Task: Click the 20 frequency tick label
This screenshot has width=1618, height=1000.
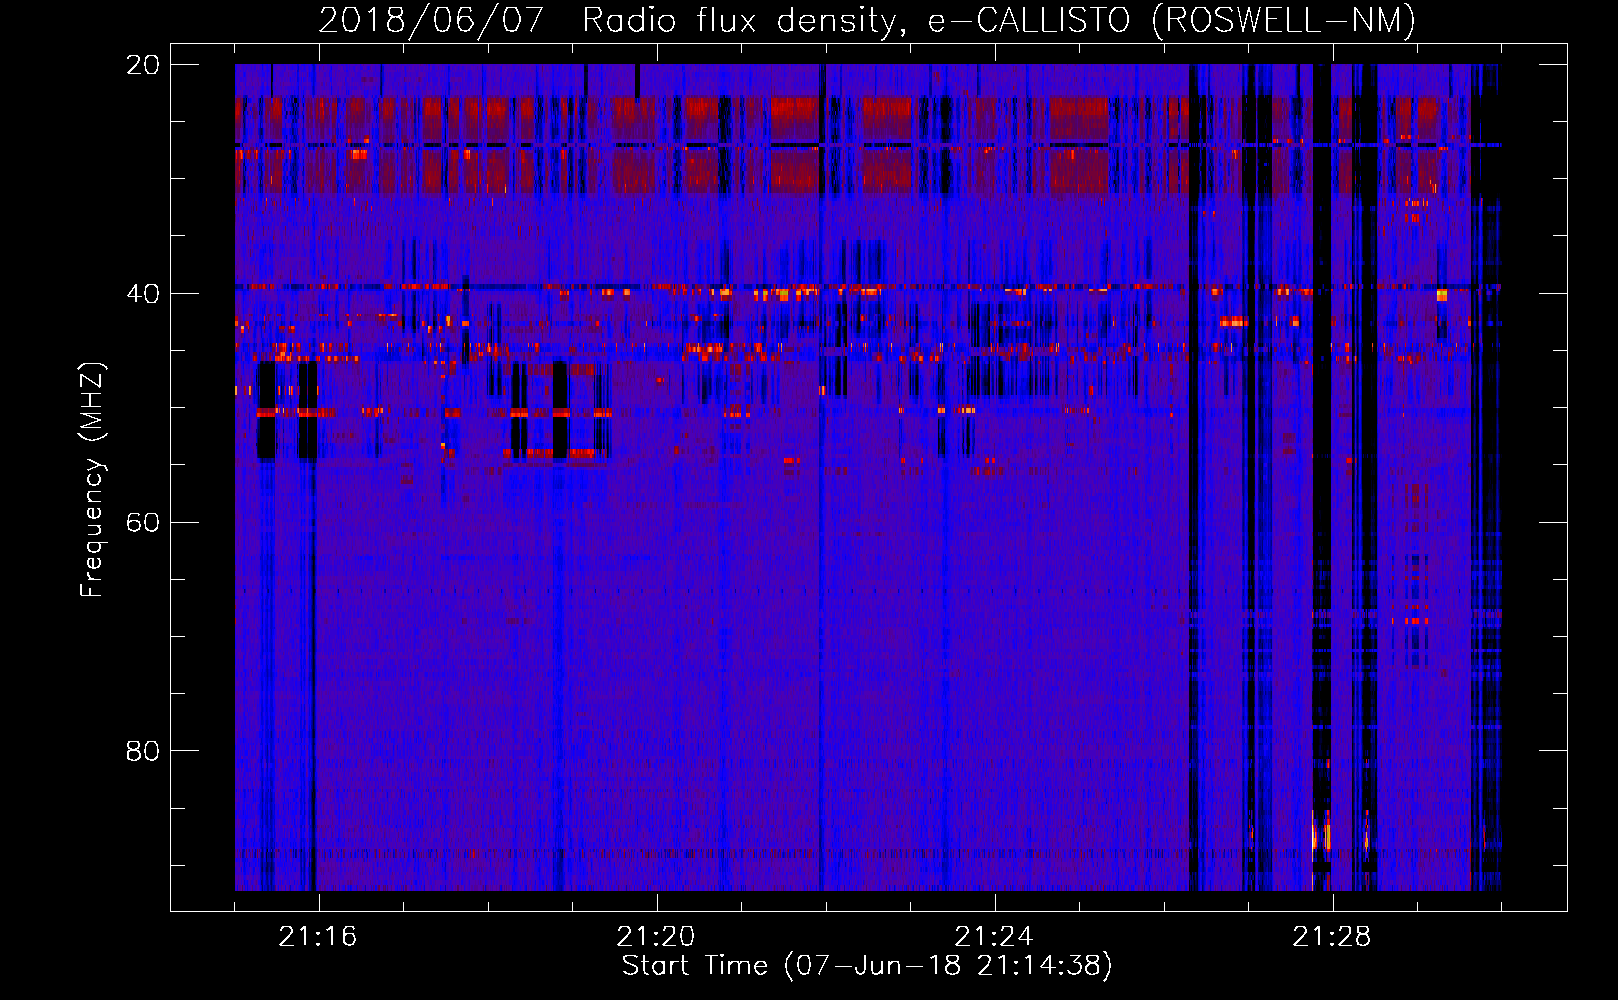Action: (143, 65)
